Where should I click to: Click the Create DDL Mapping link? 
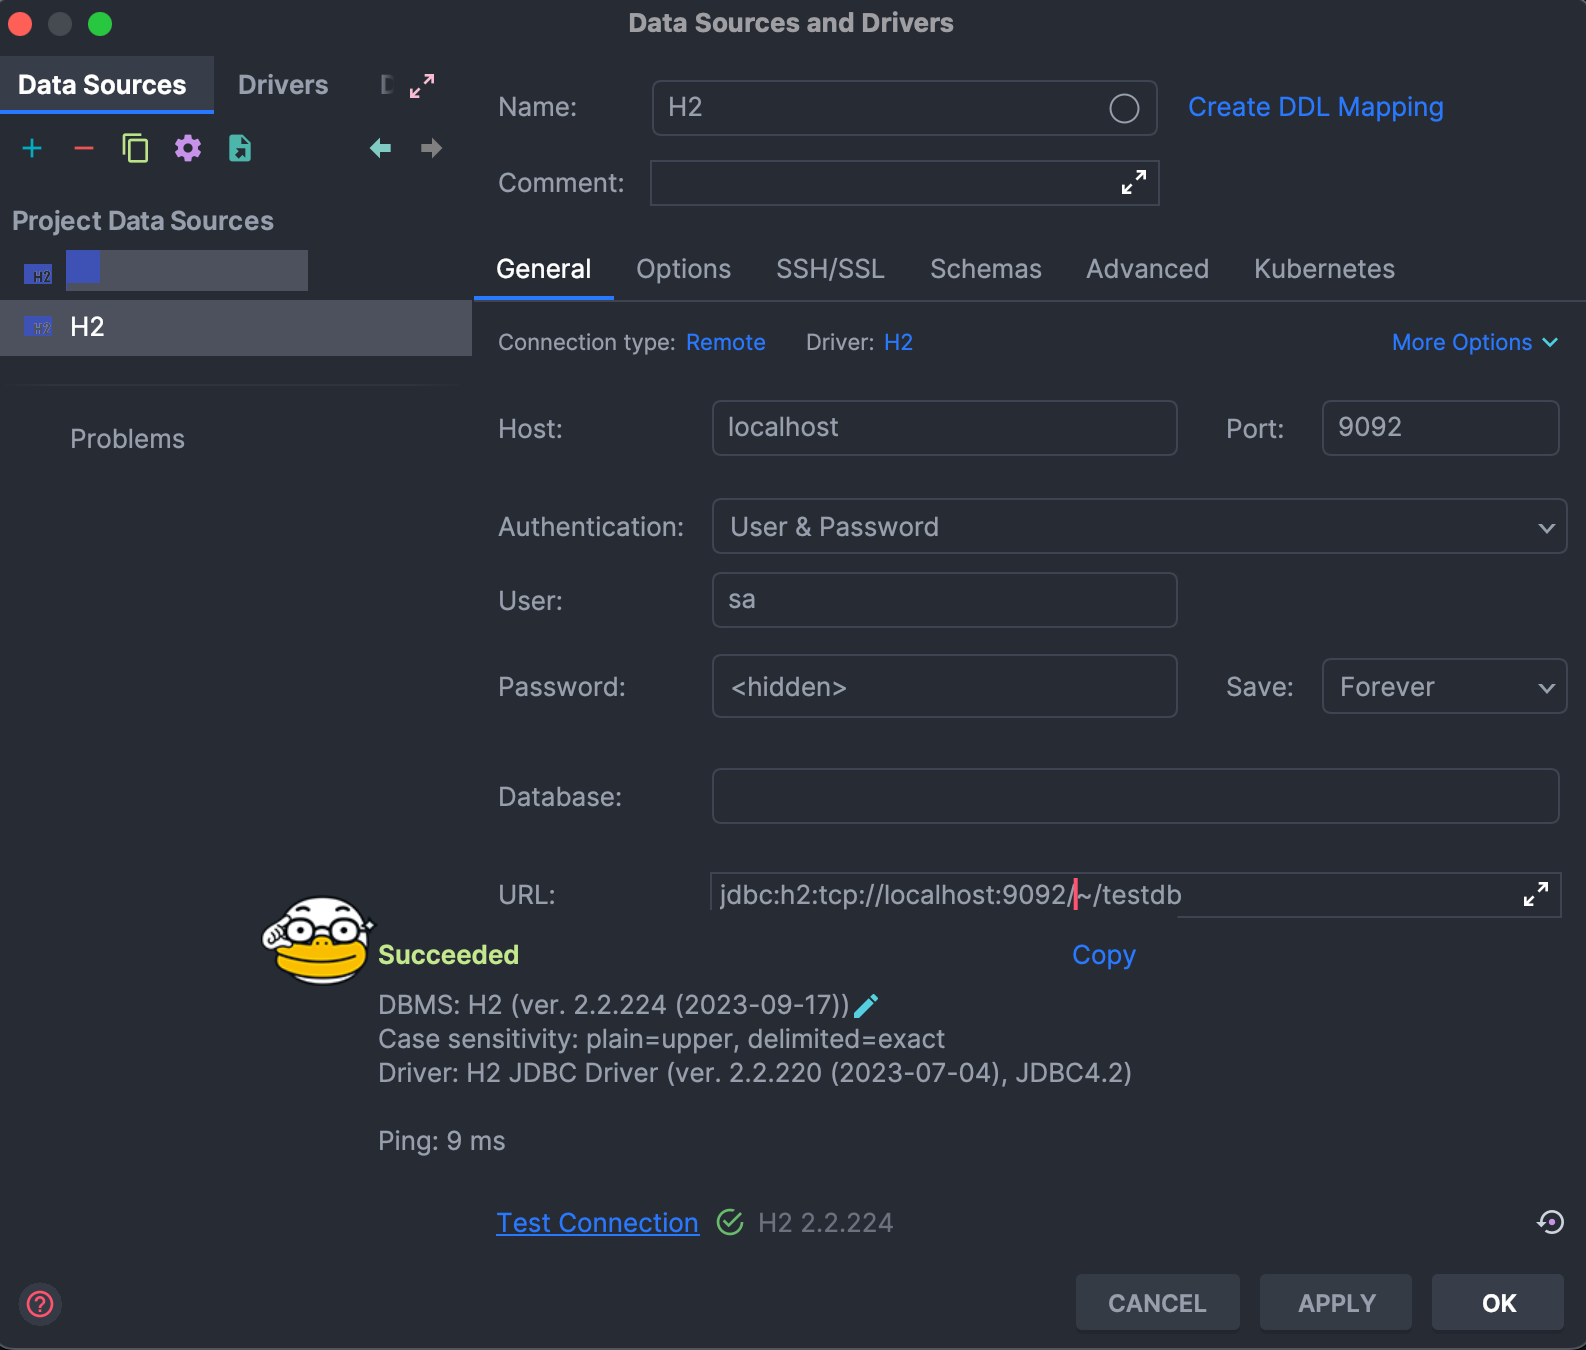tap(1315, 107)
